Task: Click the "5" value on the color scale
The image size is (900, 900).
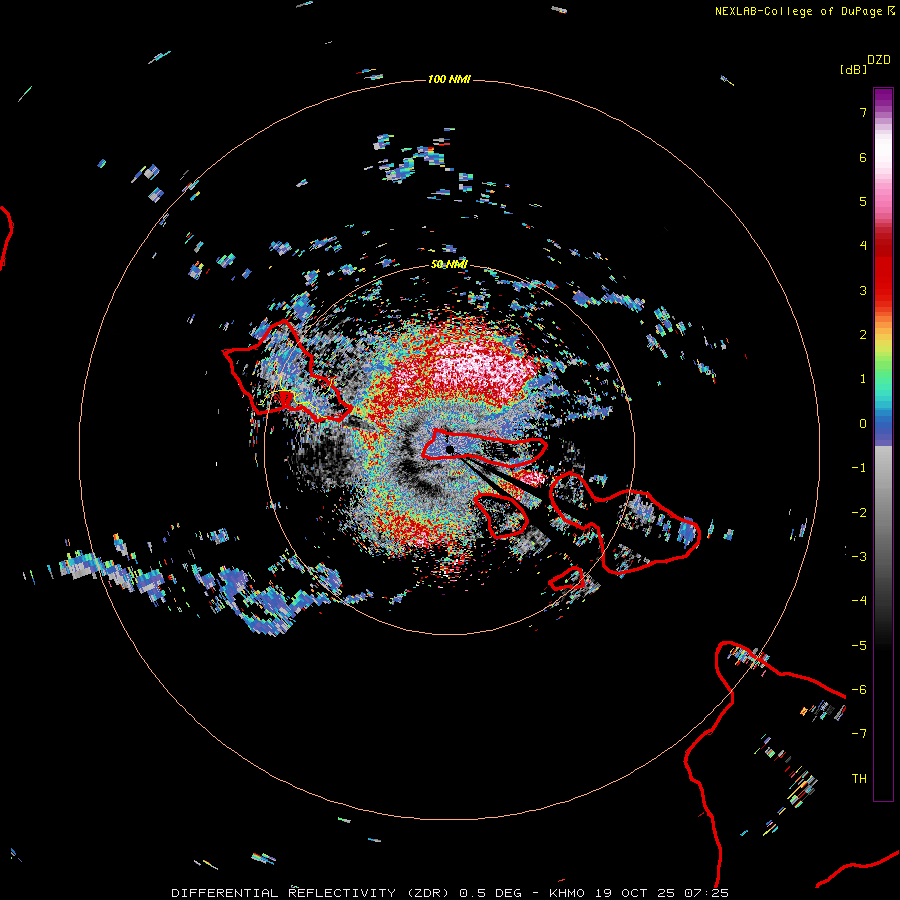Action: (863, 201)
